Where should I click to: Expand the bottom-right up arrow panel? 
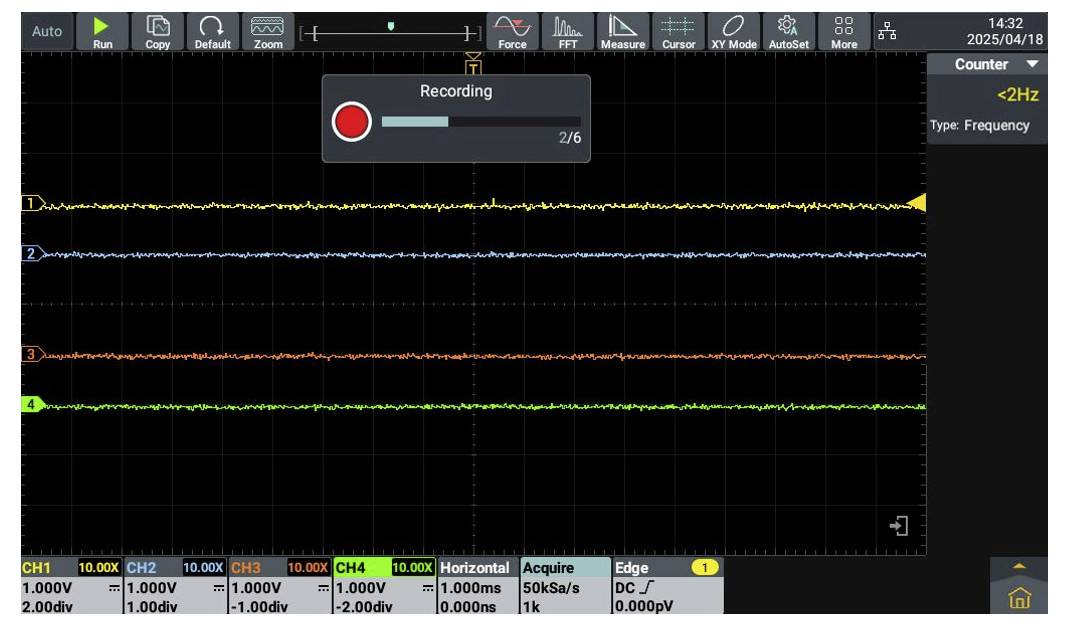(1019, 566)
